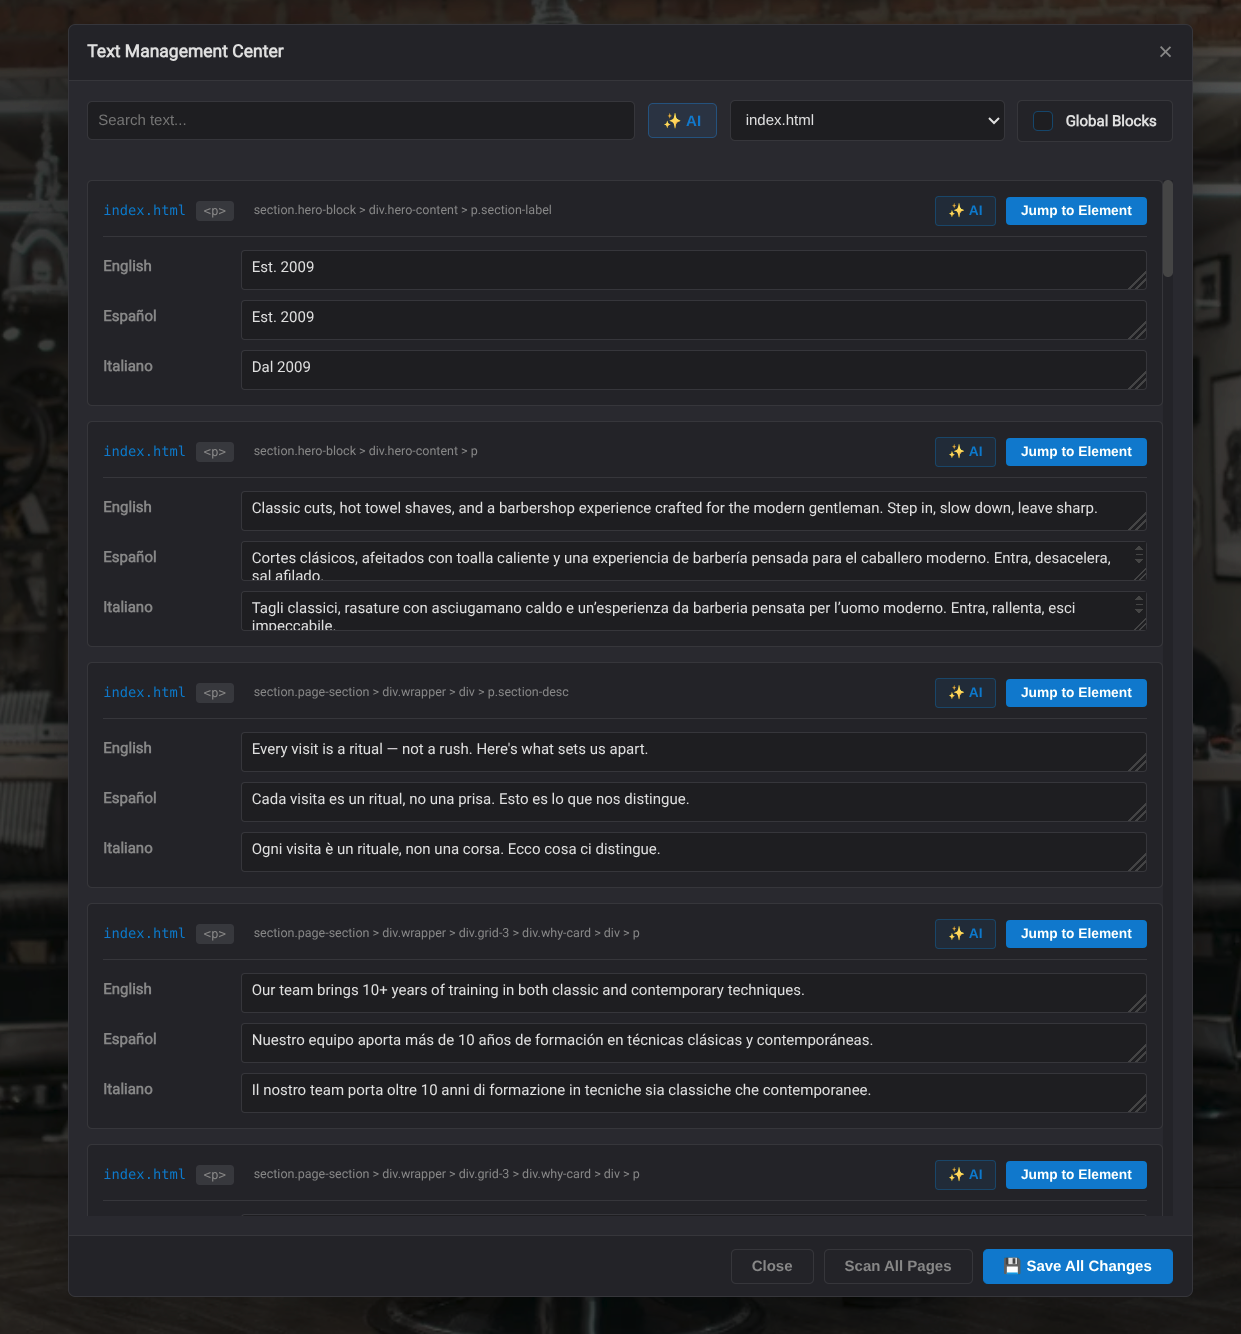Viewport: 1241px width, 1334px height.
Task: Click index.html link in Our team brings block
Action: [x=144, y=934]
